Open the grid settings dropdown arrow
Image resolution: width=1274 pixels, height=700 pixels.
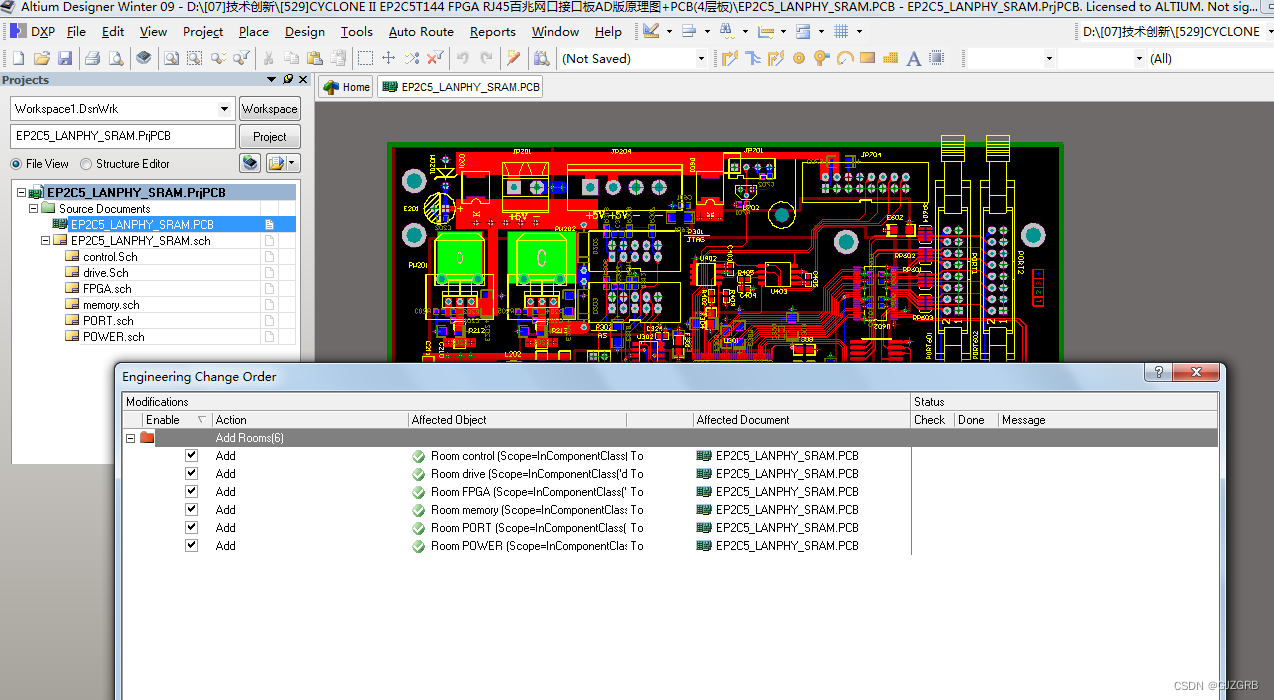[858, 31]
